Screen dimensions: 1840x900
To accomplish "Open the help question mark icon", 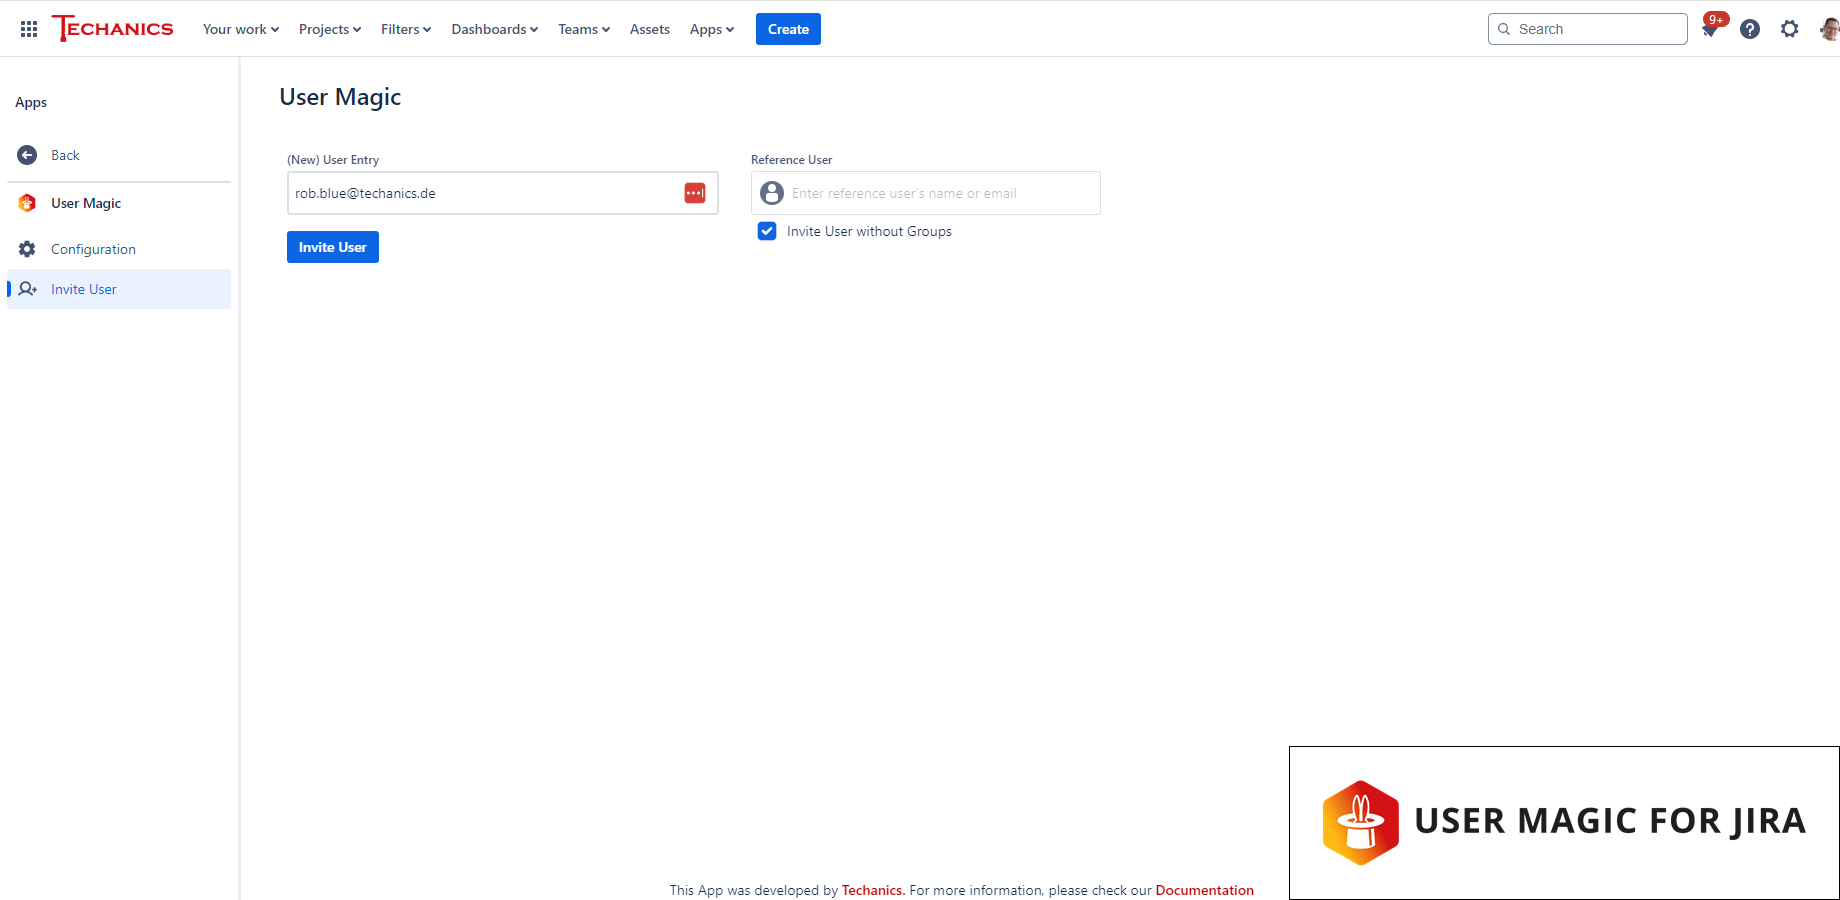I will tap(1750, 29).
